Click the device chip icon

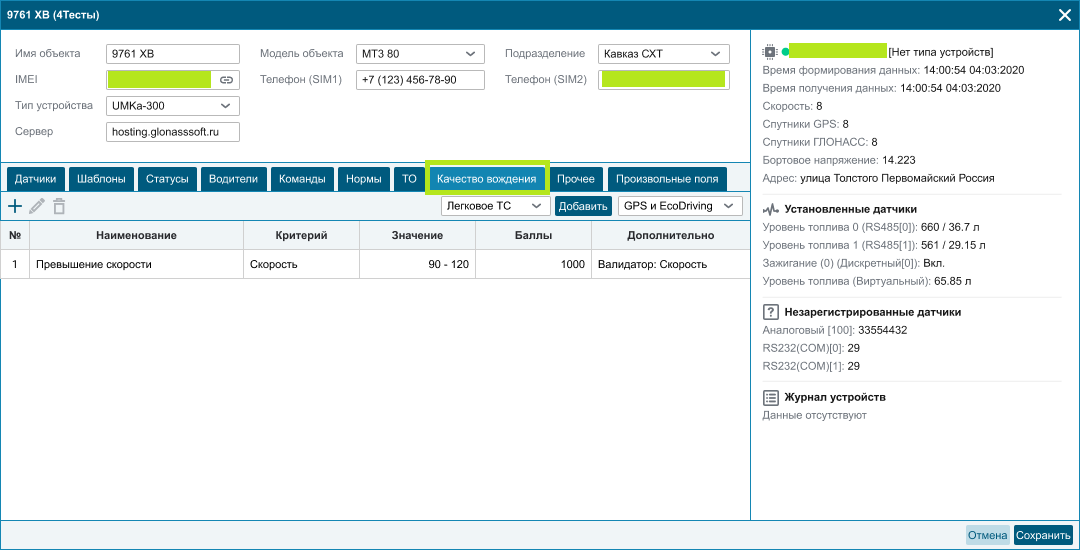pyautogui.click(x=770, y=52)
